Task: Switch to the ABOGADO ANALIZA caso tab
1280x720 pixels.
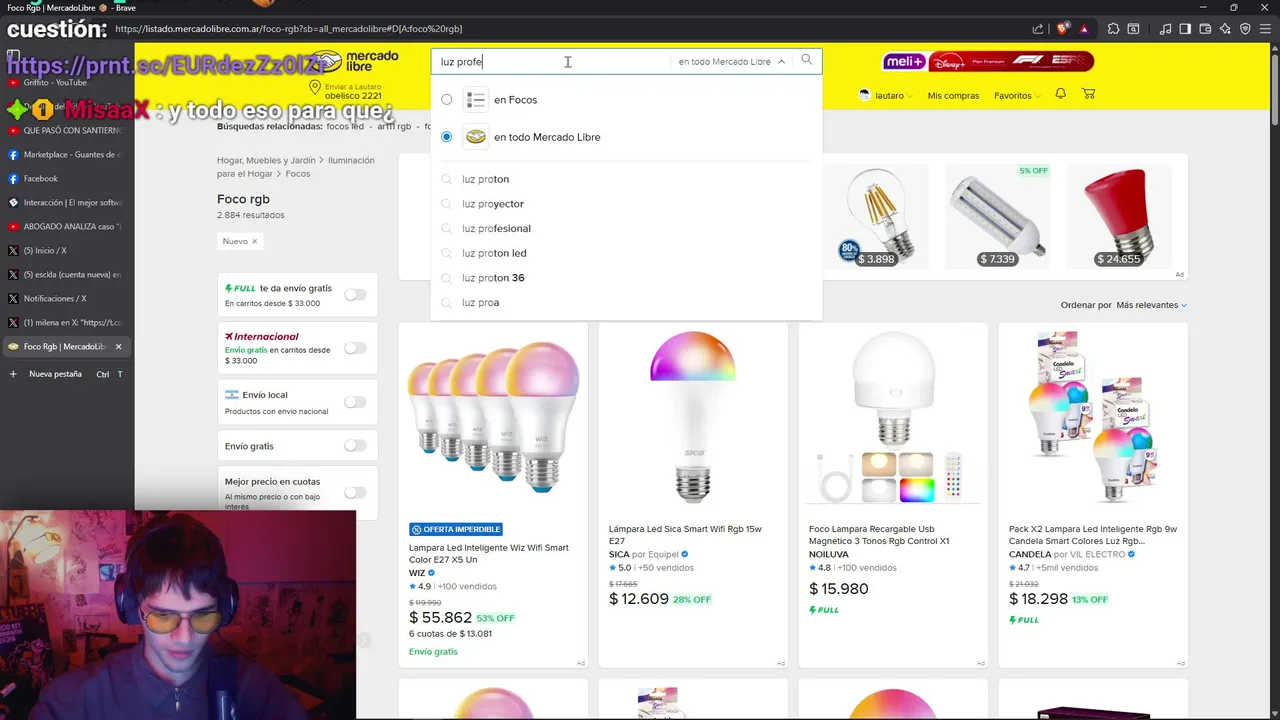Action: tap(65, 226)
